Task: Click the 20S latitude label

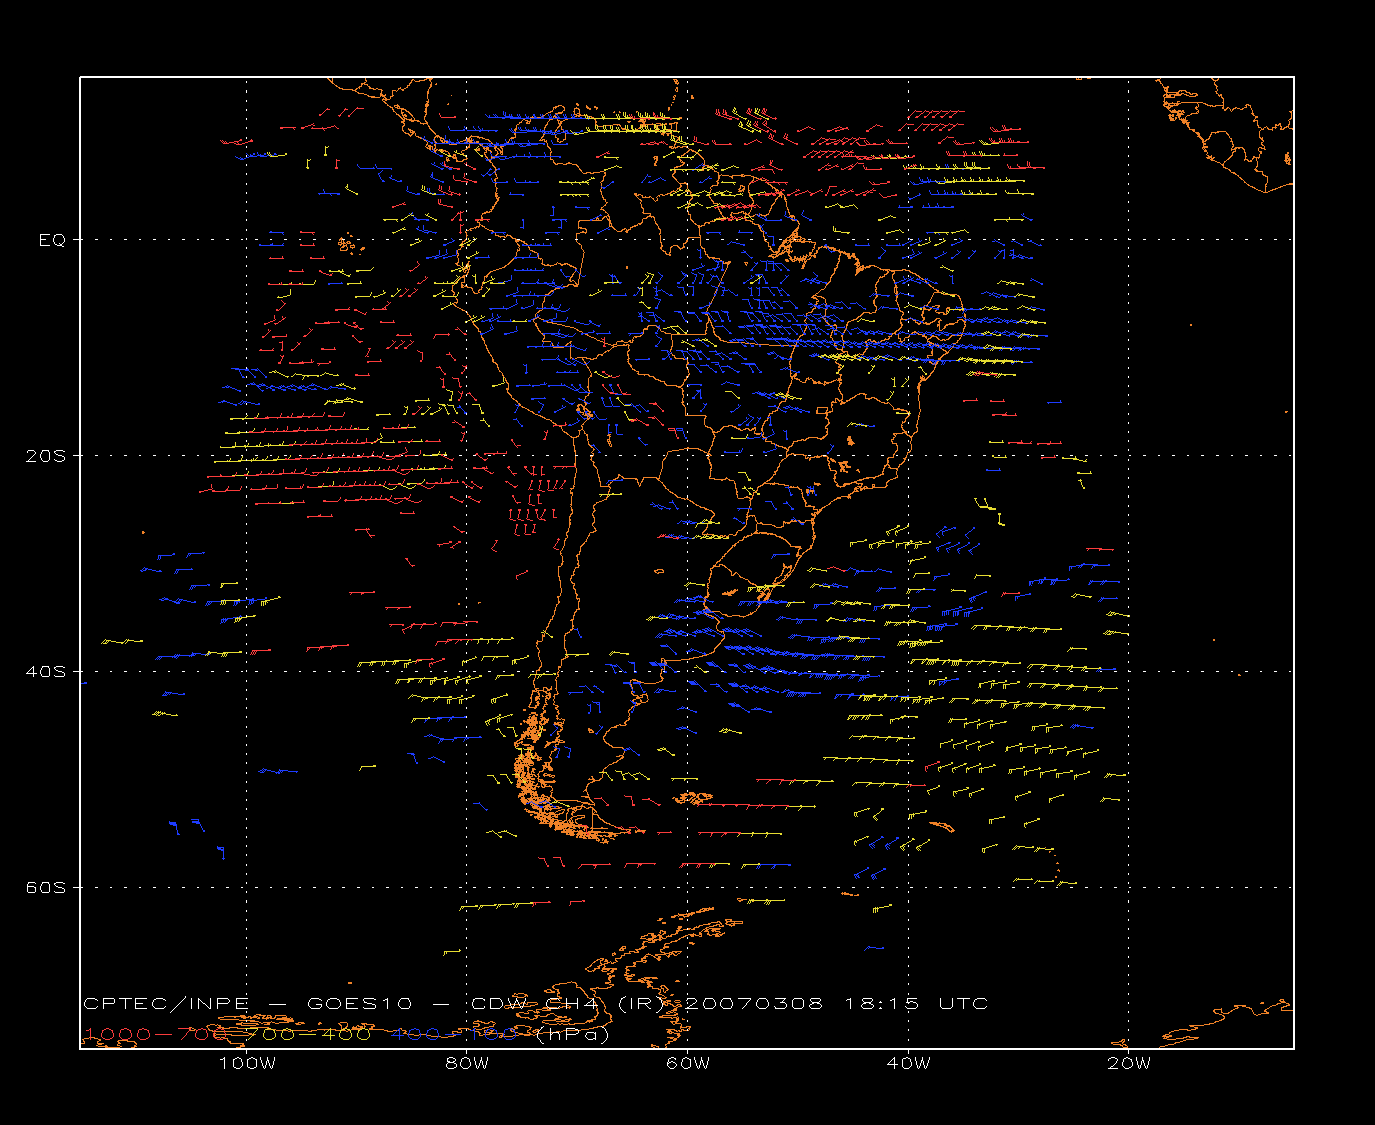Action: [x=45, y=456]
